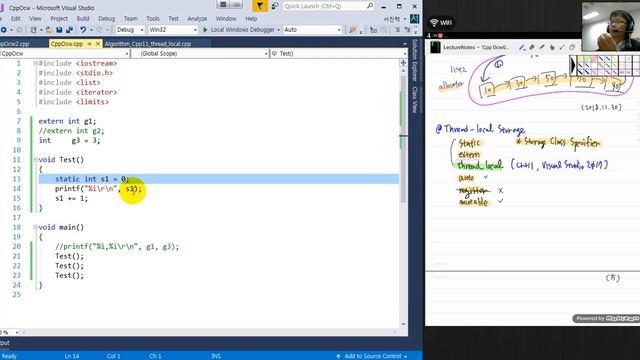Collapse the void main() function block
Screen dimensions: 640x360
pos(36,227)
